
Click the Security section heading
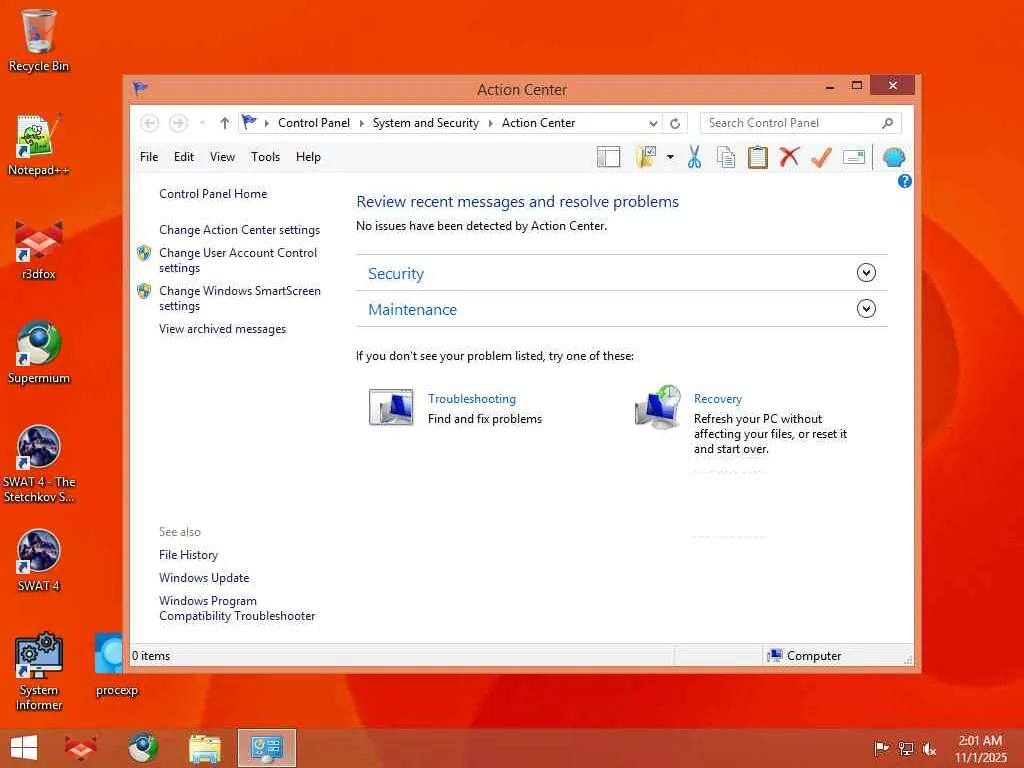[396, 274]
